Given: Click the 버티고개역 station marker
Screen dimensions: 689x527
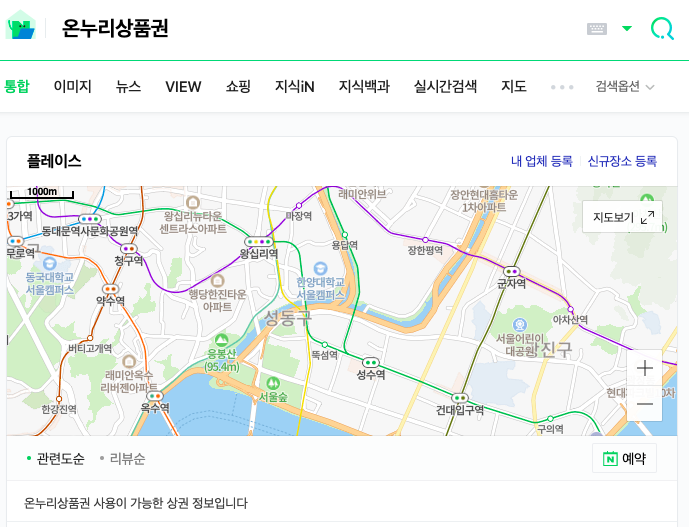Looking at the screenshot, I should (90, 338).
